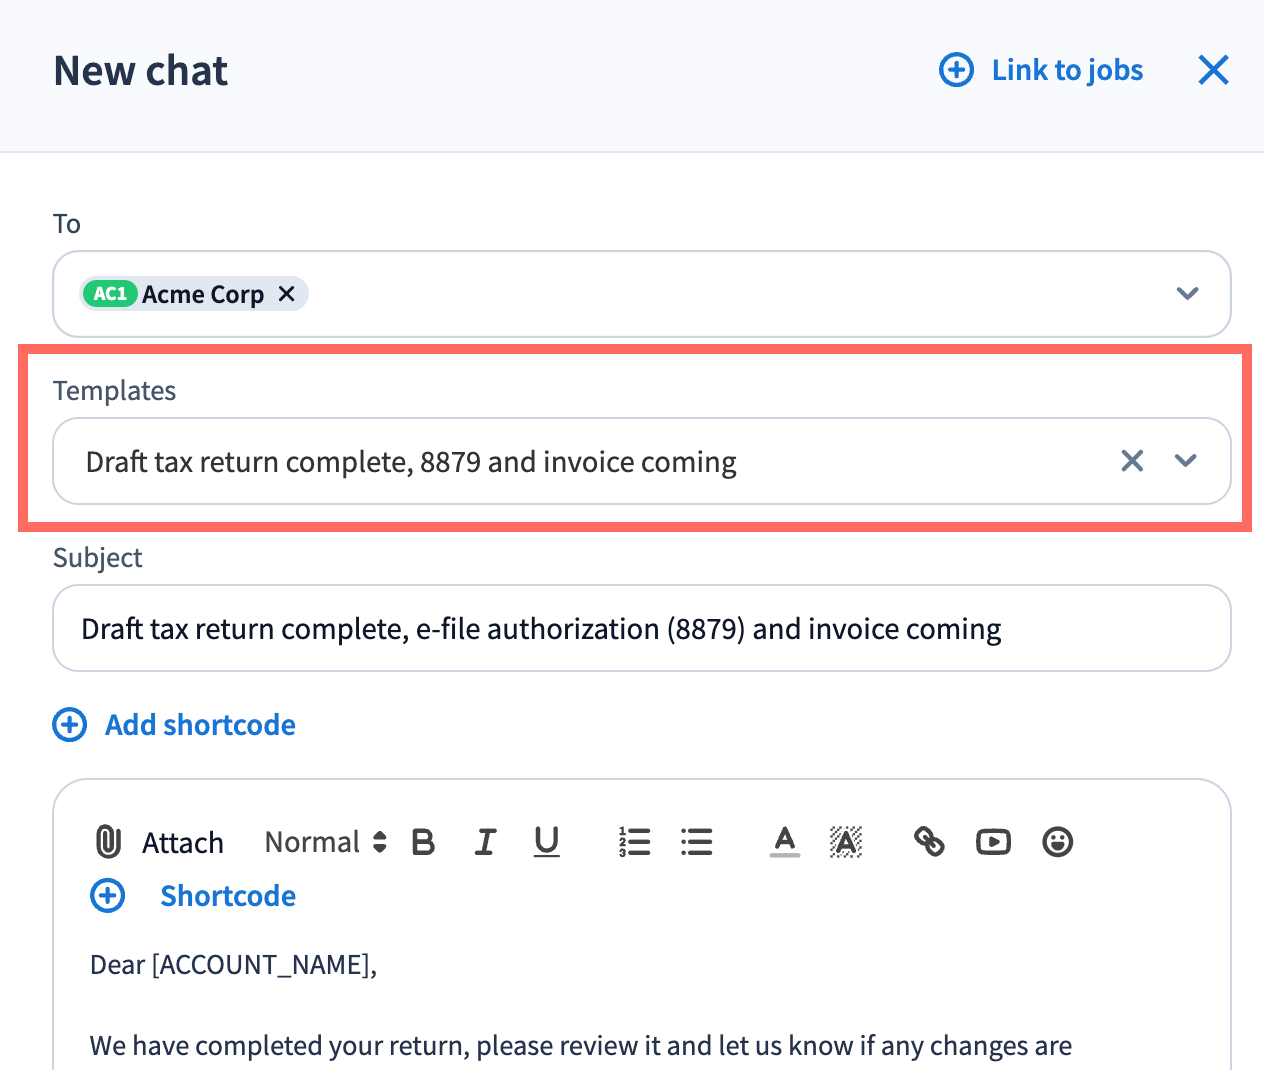Insert a hyperlink using the link icon

tap(929, 842)
